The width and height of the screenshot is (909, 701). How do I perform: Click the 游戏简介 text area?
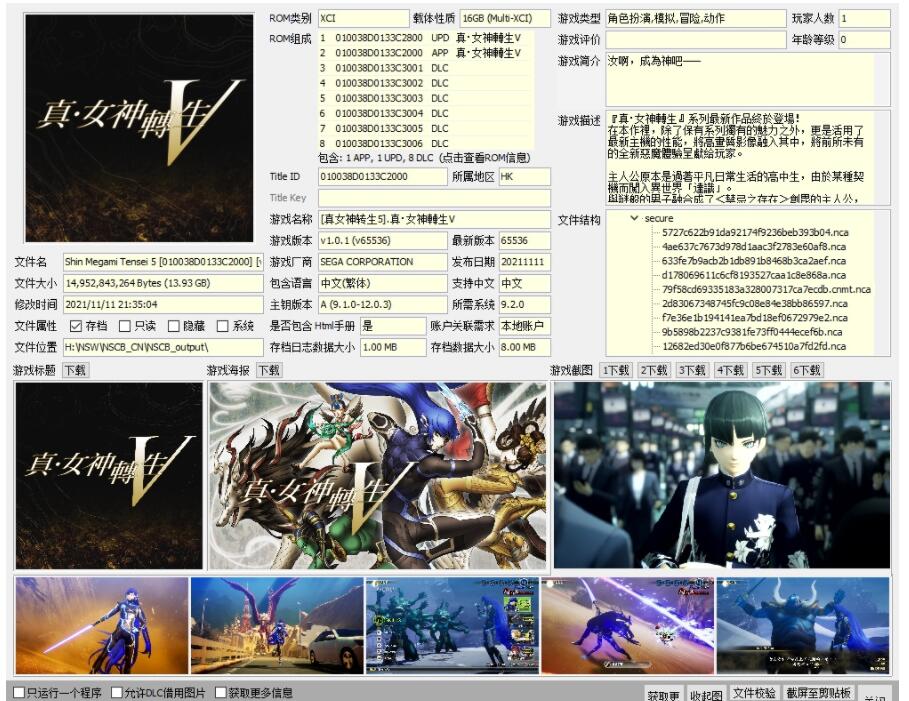point(747,79)
